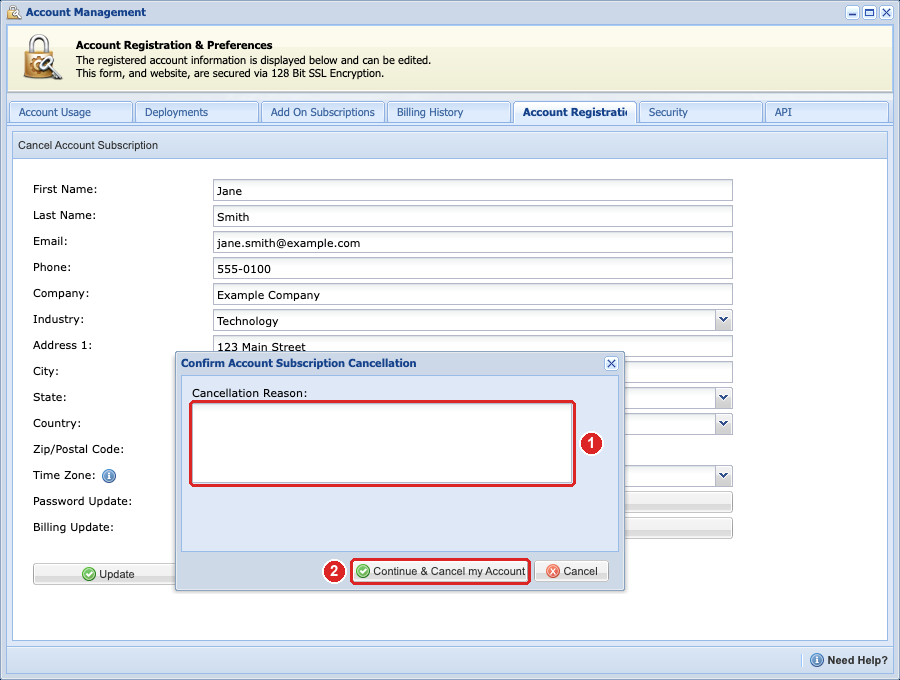Click the red X icon on Cancel button
Viewport: 900px width, 680px height.
(553, 571)
